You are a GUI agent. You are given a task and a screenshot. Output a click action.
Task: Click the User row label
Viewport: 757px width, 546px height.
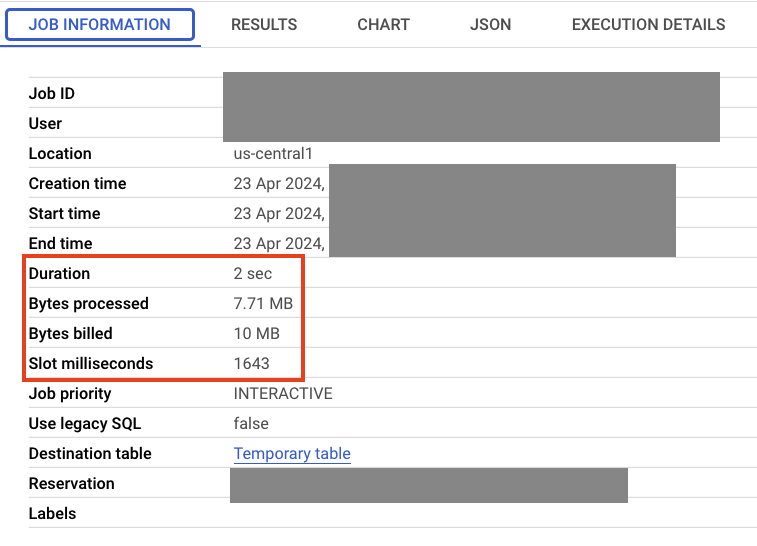pos(45,124)
